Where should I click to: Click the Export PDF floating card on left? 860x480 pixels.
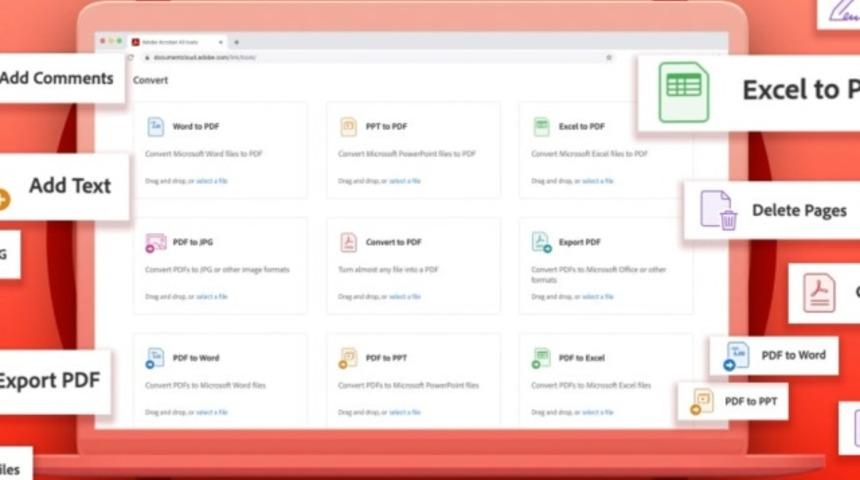(x=54, y=381)
